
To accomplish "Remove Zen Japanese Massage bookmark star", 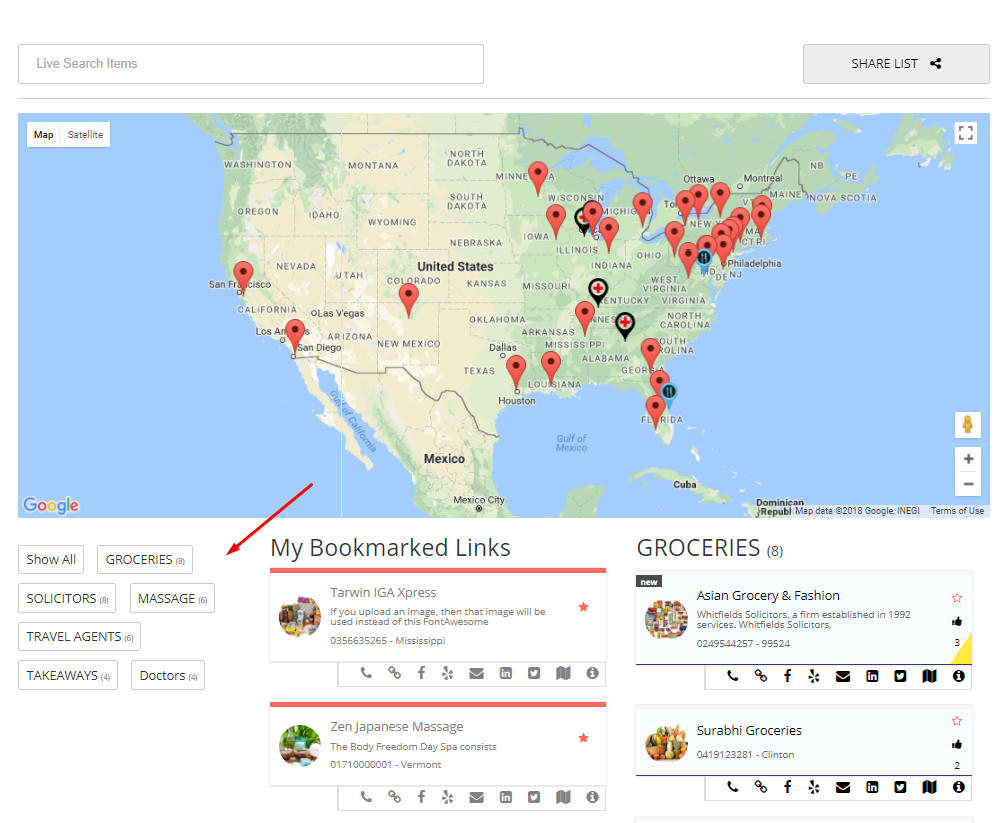I will [x=583, y=738].
